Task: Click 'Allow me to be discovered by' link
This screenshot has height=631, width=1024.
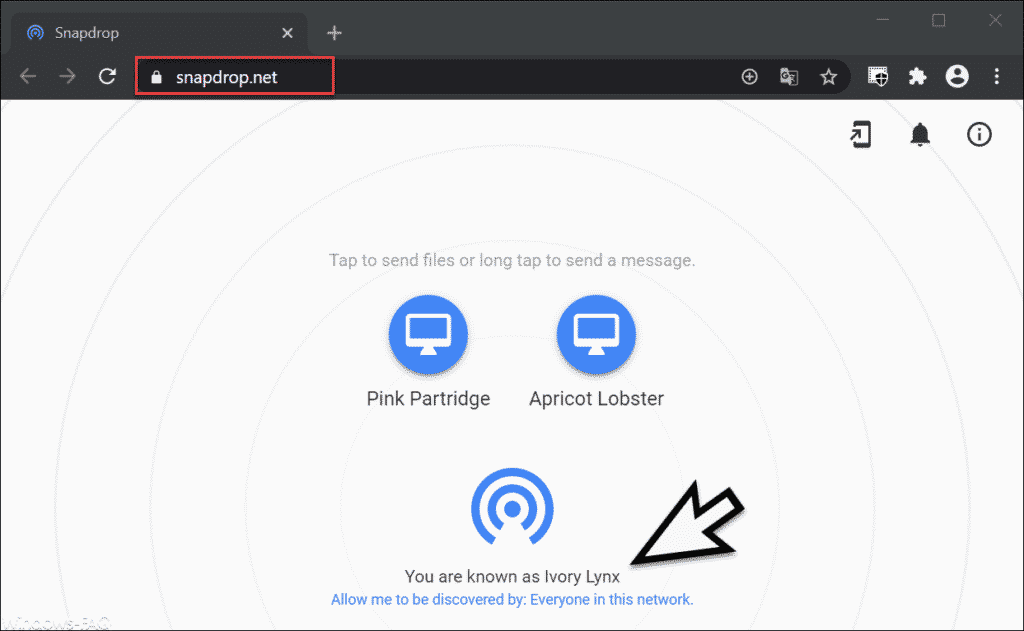Action: [x=512, y=599]
